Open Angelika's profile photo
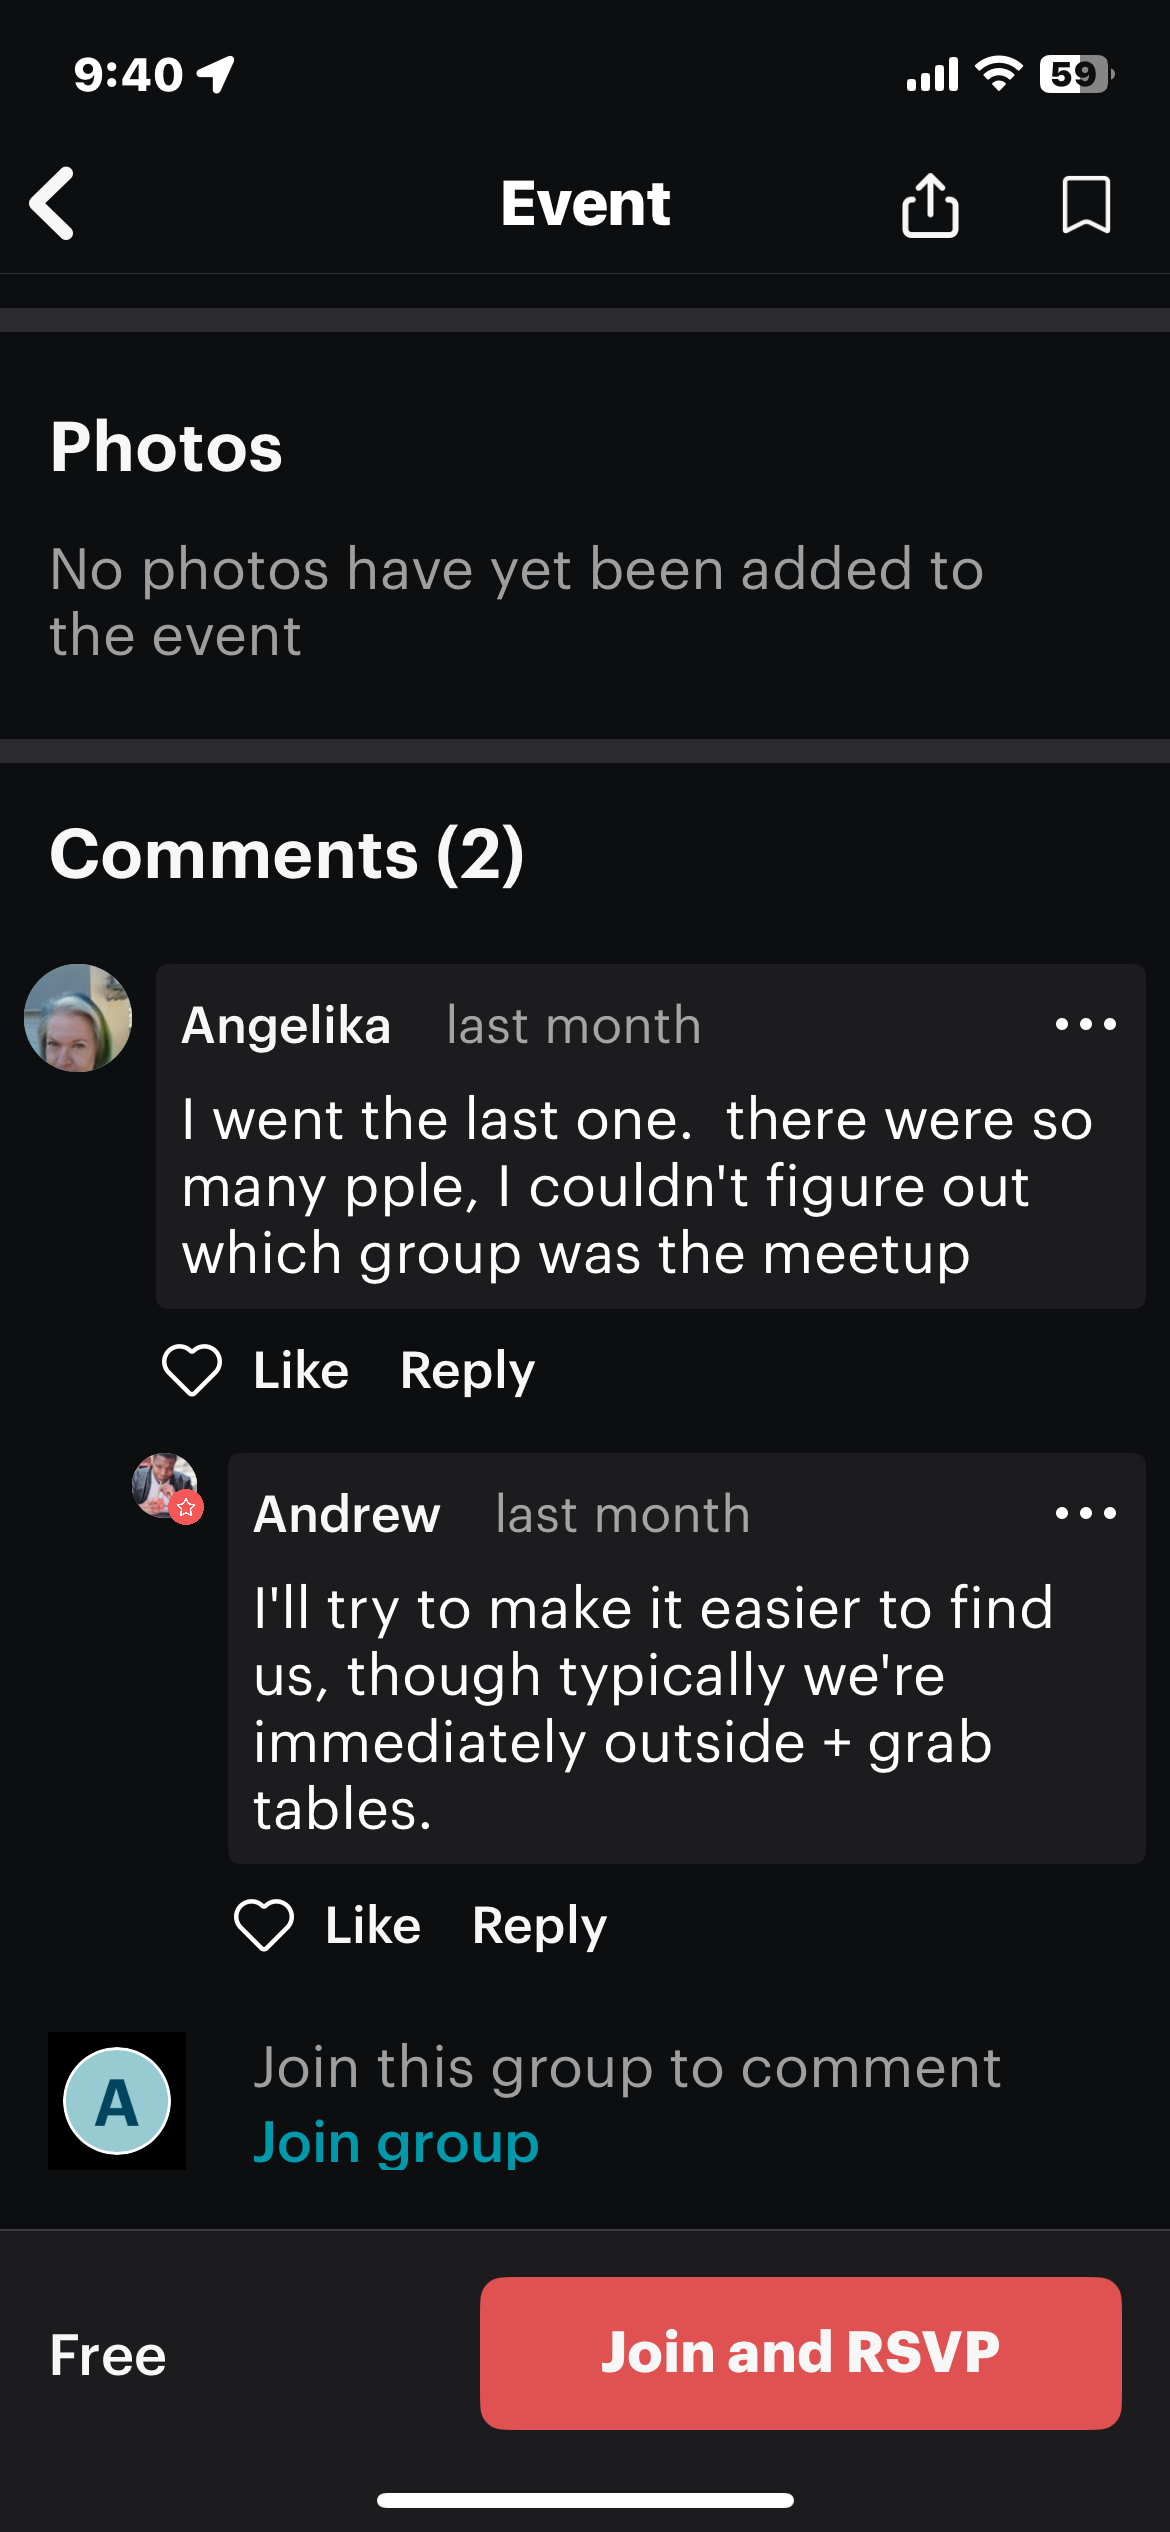The image size is (1170, 2532). point(78,1018)
